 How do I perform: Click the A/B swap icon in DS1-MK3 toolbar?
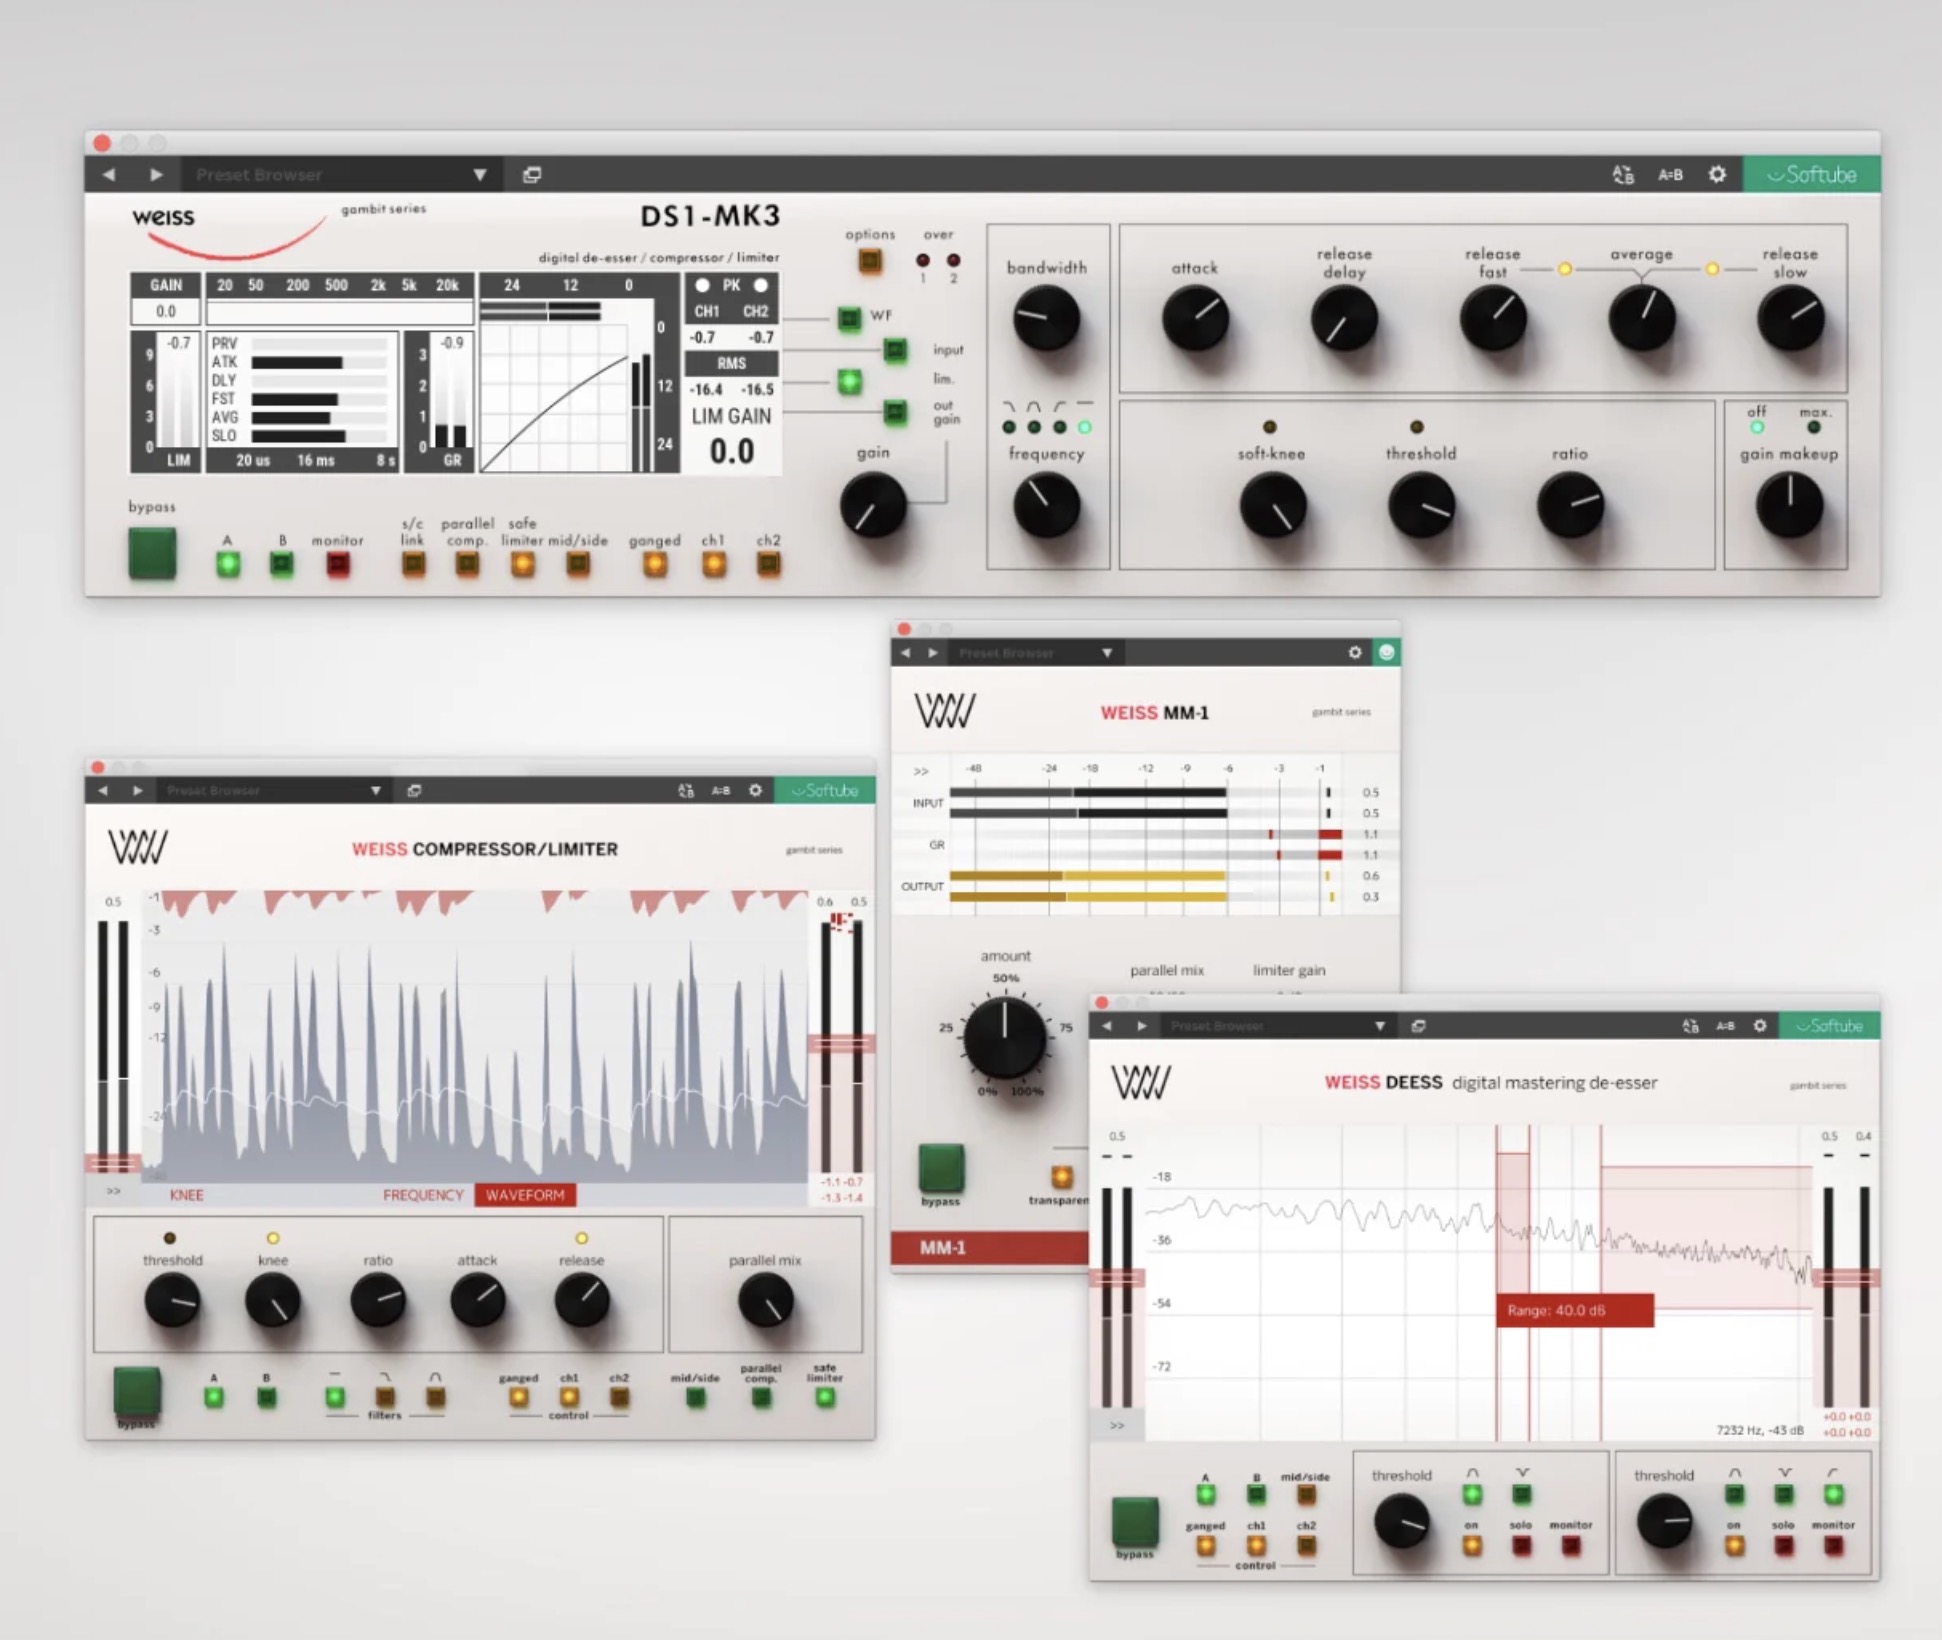click(x=1622, y=175)
